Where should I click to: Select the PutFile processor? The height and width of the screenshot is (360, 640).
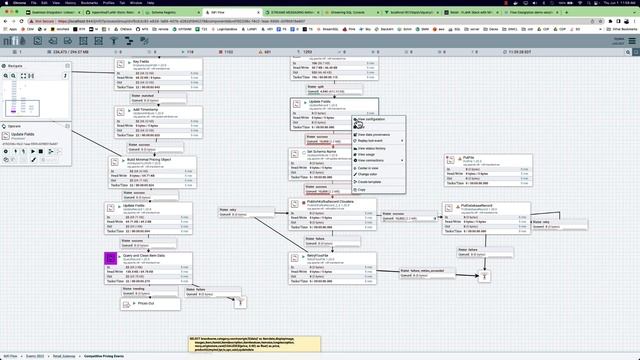point(489,170)
